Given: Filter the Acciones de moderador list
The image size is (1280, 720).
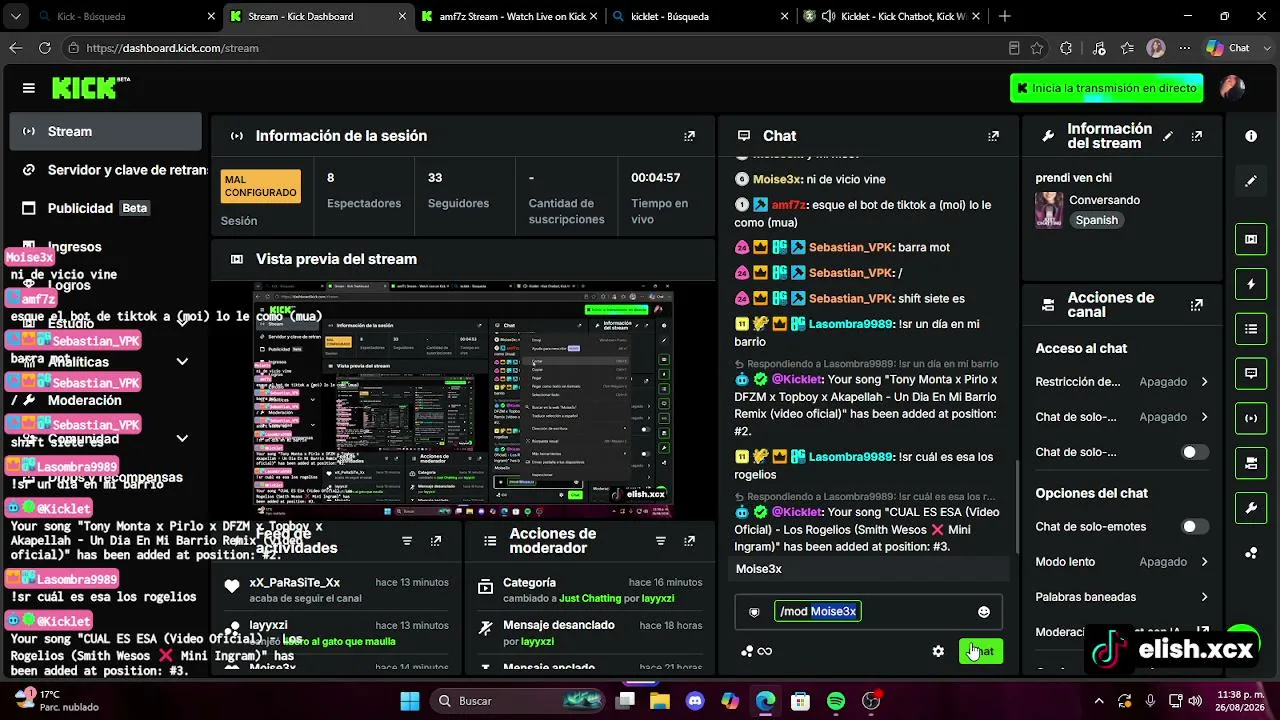Looking at the screenshot, I should point(660,541).
